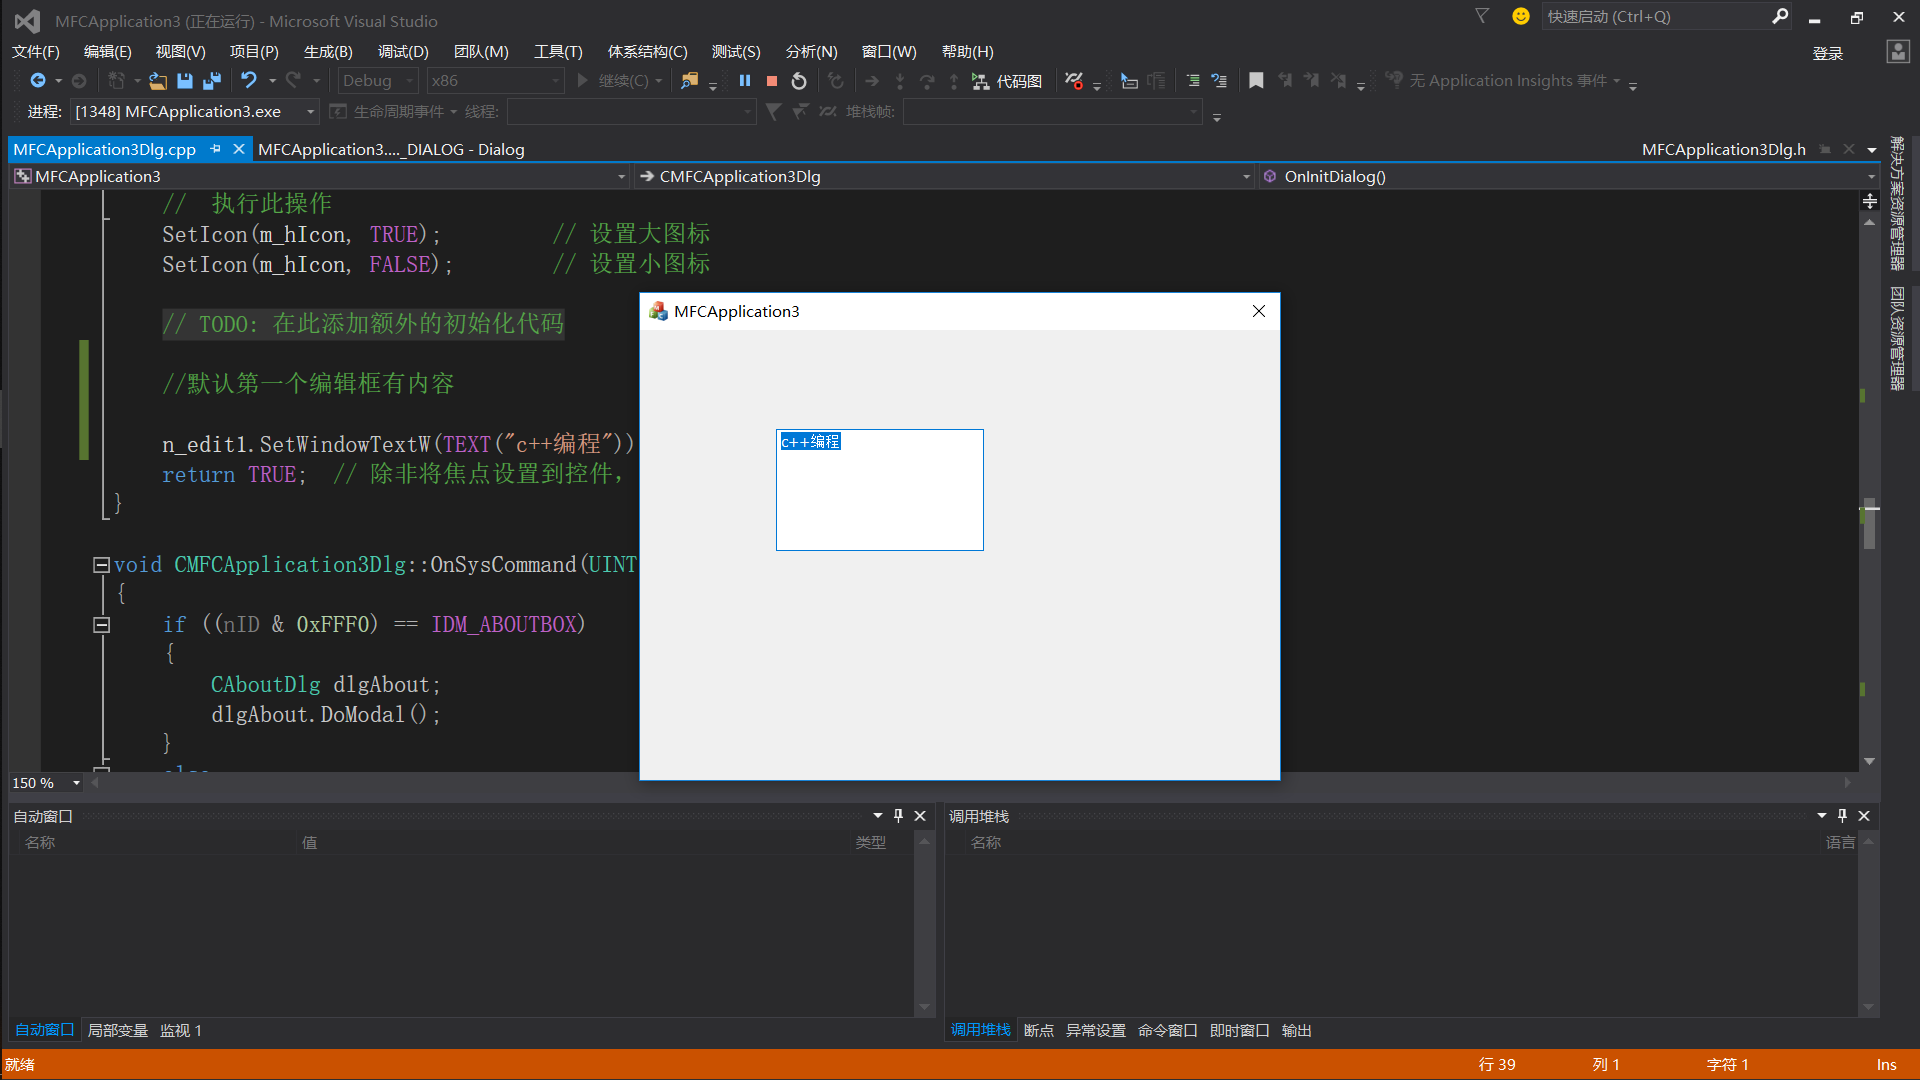This screenshot has width=1920, height=1080.
Task: Open the 断点 breakpoints tab
Action: pos(1038,1030)
